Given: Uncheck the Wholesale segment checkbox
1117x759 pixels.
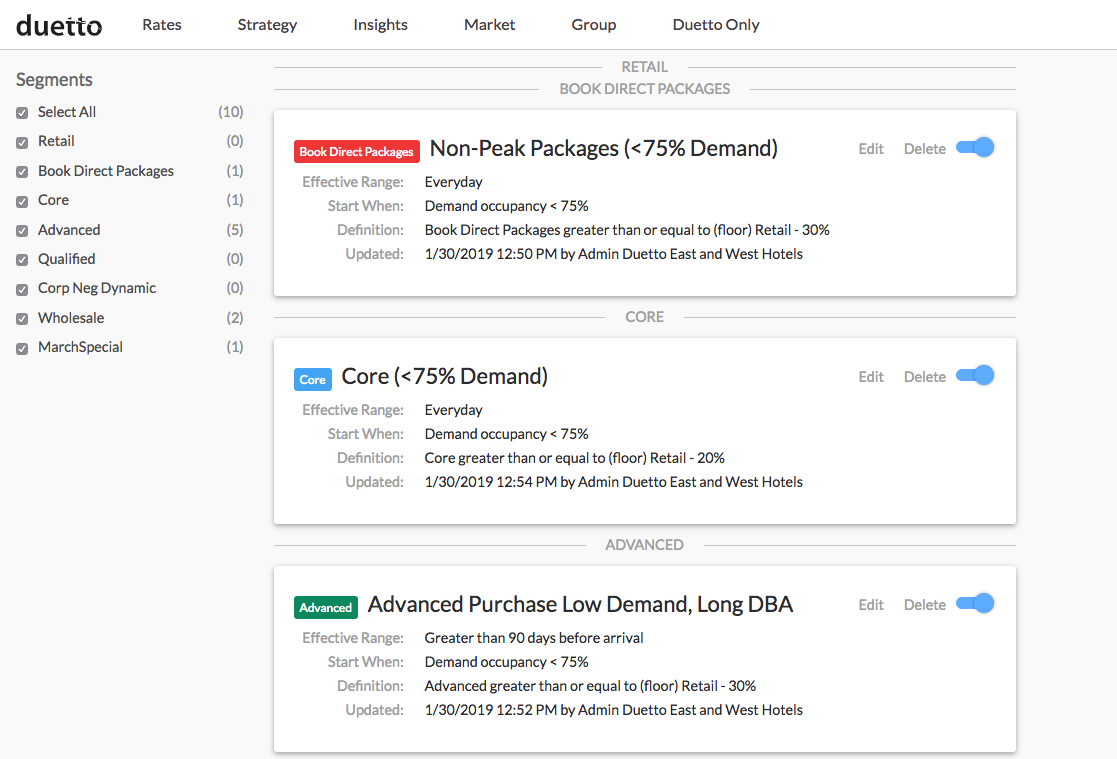Looking at the screenshot, I should 22,319.
